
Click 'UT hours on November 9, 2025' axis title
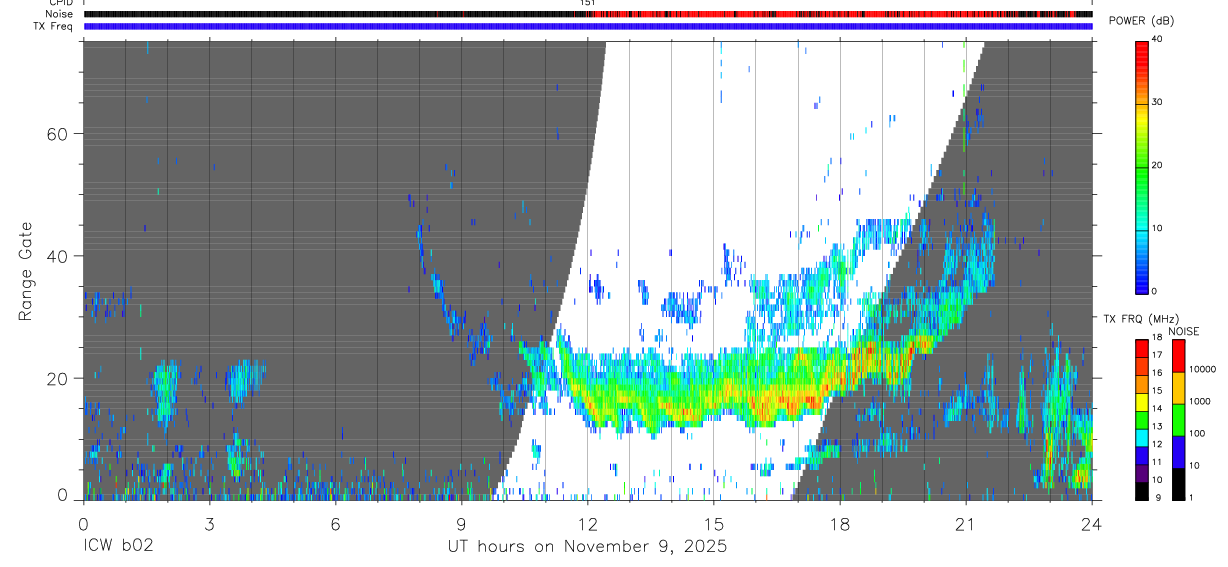pyautogui.click(x=587, y=547)
